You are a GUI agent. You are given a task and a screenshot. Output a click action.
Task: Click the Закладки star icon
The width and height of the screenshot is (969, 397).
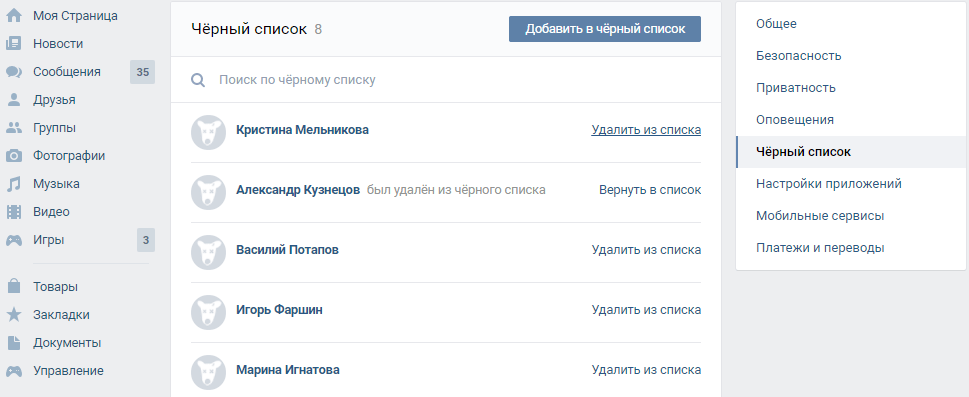pos(14,315)
